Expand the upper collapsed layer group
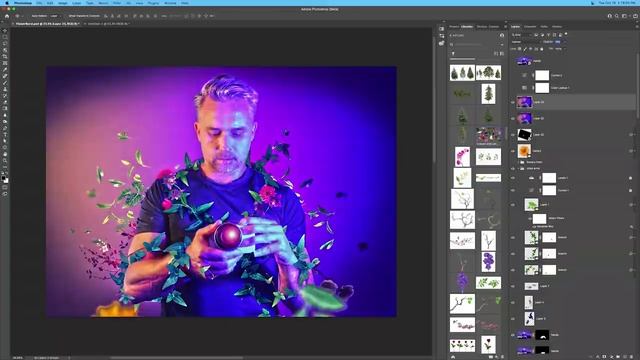Image resolution: width=640 pixels, height=360 pixels. pyautogui.click(x=518, y=162)
